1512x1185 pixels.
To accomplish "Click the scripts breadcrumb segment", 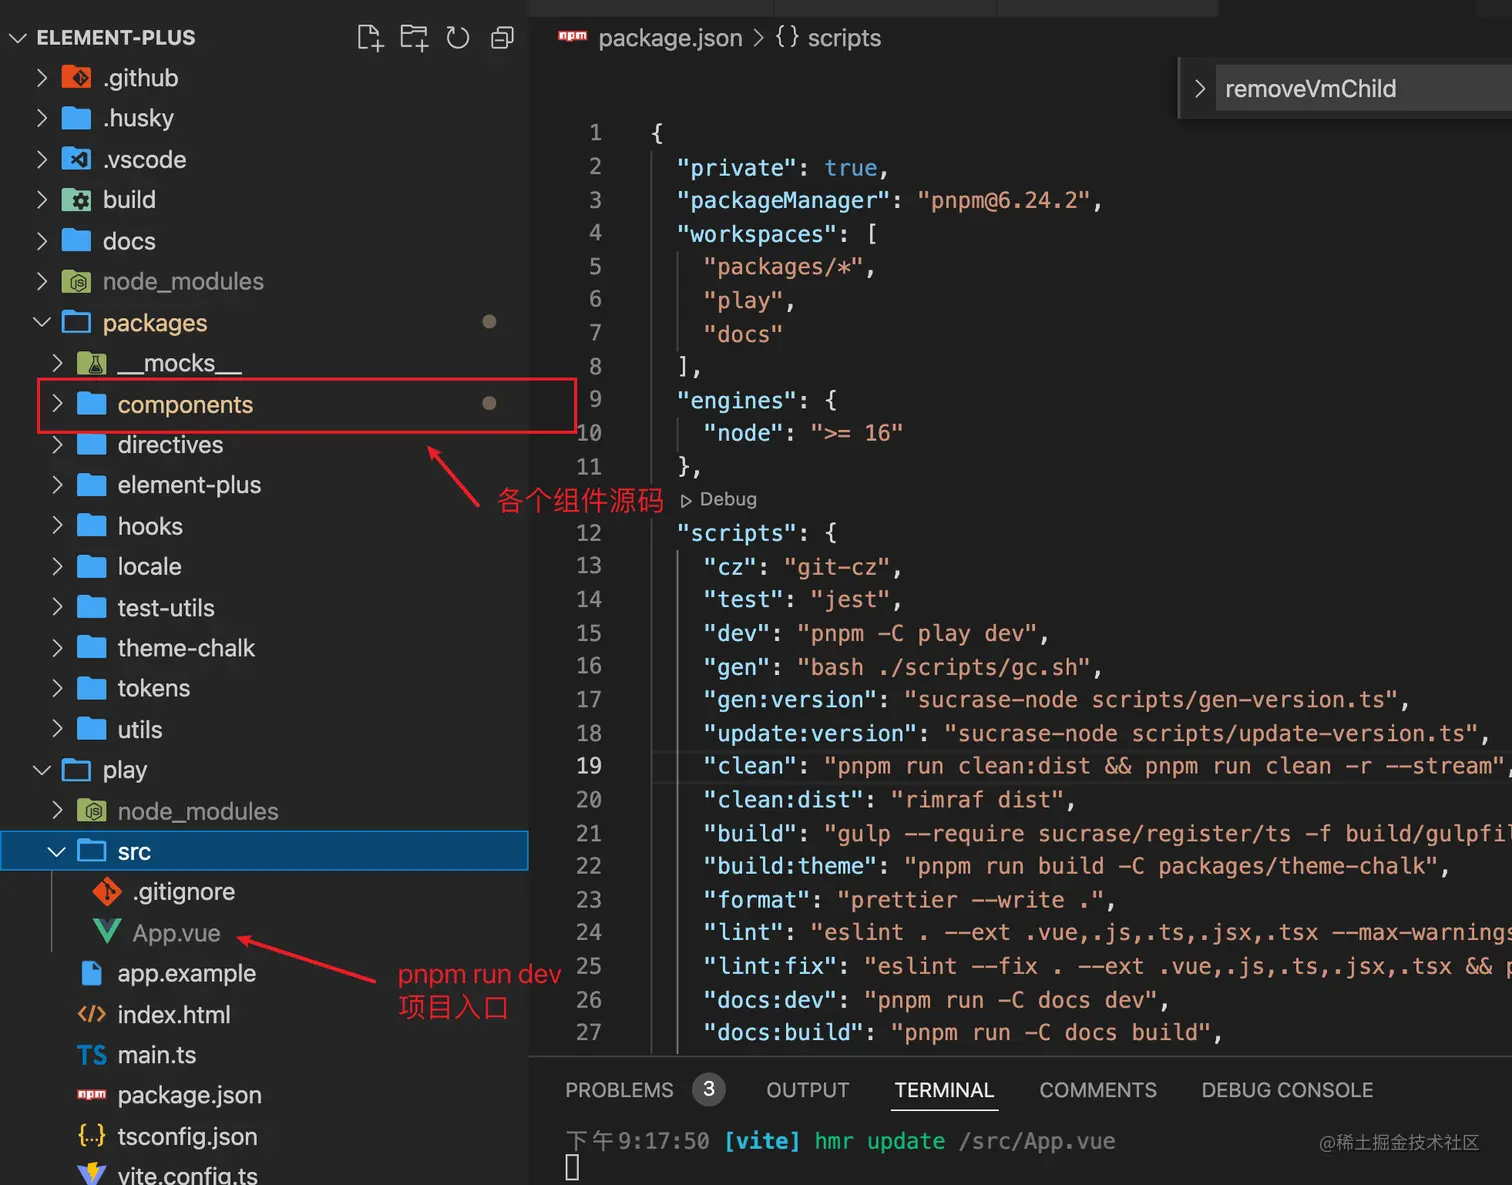I will click(x=844, y=38).
